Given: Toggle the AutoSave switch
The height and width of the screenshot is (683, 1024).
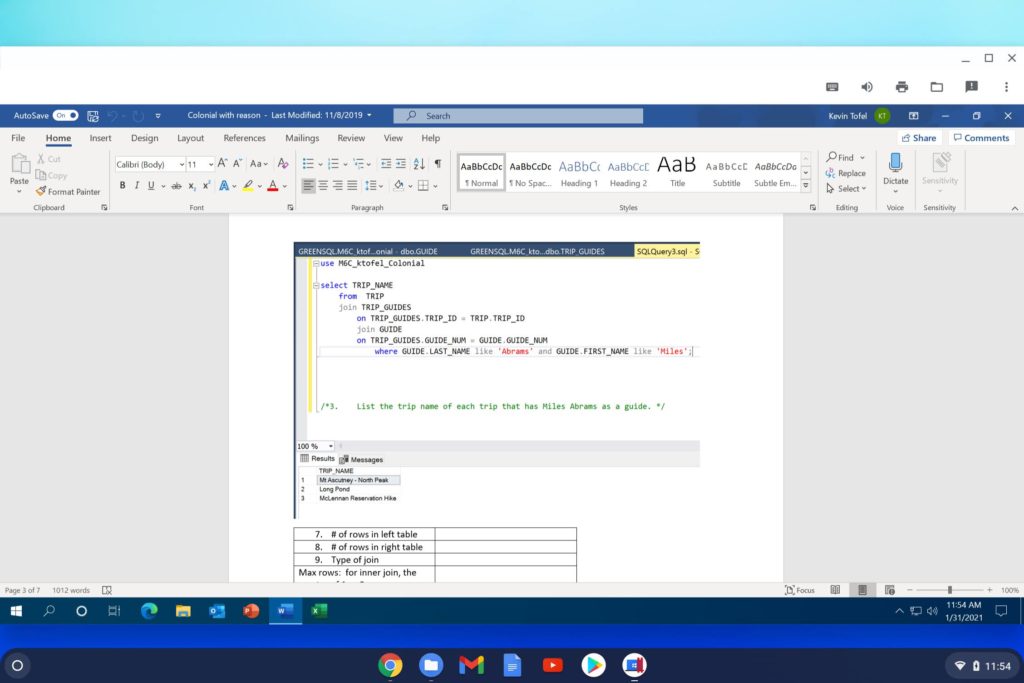Looking at the screenshot, I should point(65,116).
